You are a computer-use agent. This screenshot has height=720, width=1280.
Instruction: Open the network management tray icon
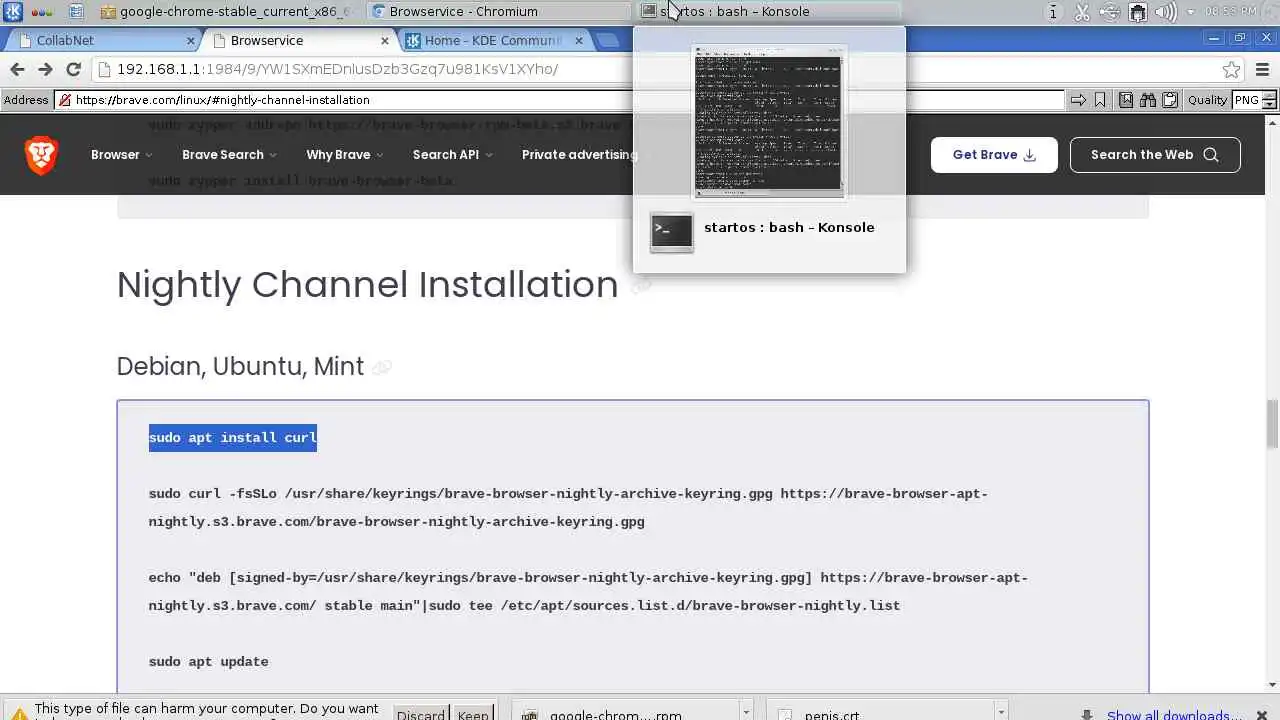click(x=1137, y=12)
